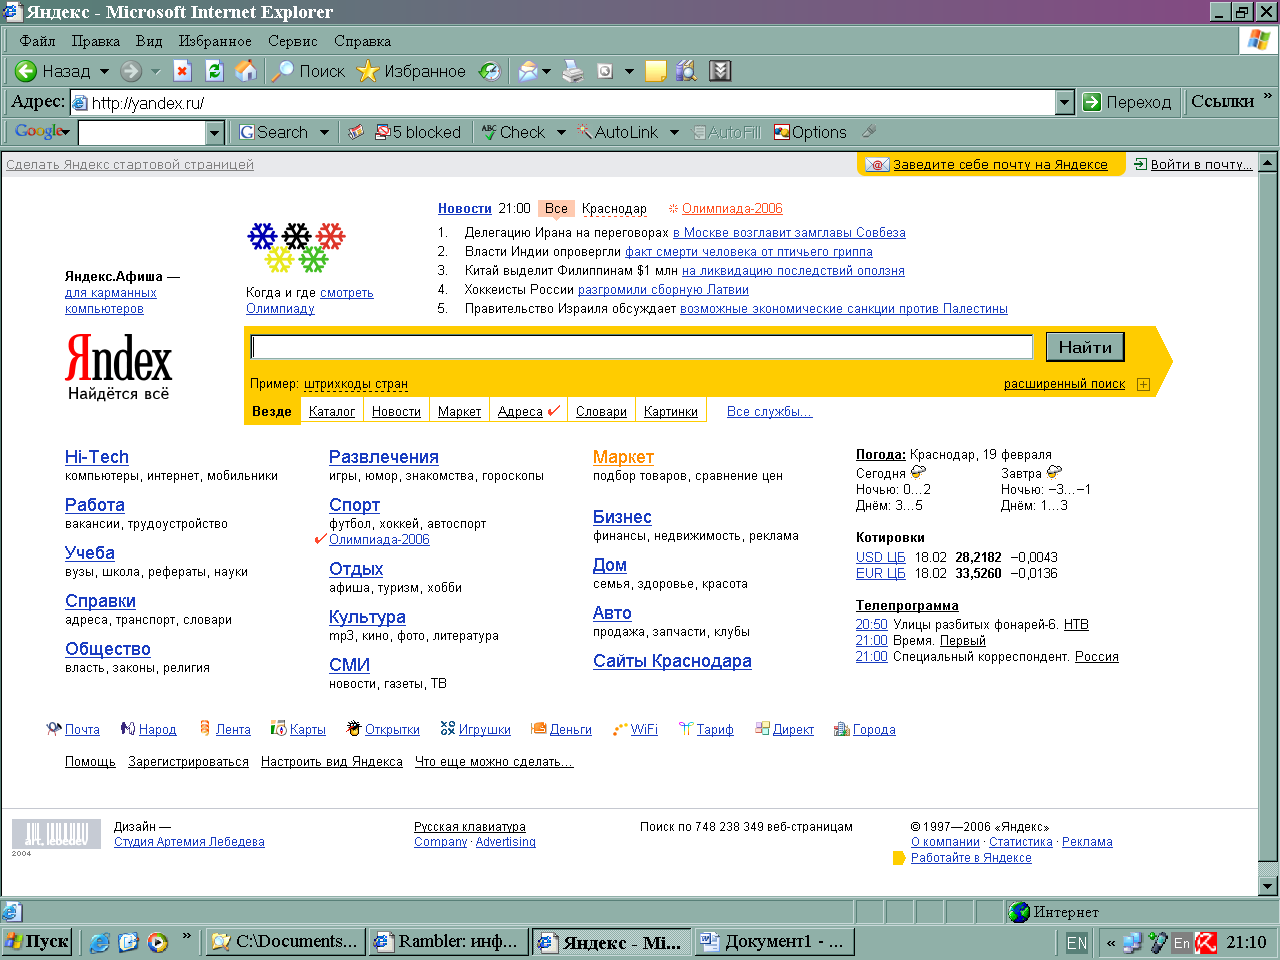
Task: Open the address bar dropdown arrow
Action: tap(1065, 102)
